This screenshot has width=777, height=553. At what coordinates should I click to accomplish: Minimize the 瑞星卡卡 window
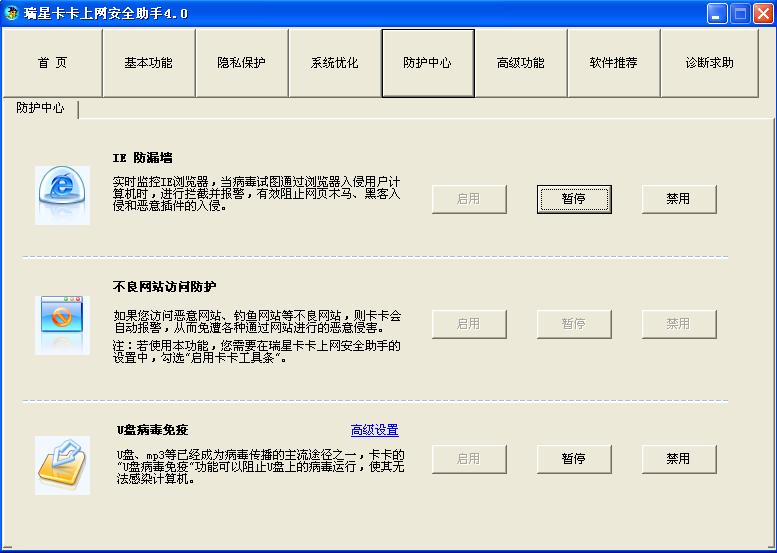[717, 13]
